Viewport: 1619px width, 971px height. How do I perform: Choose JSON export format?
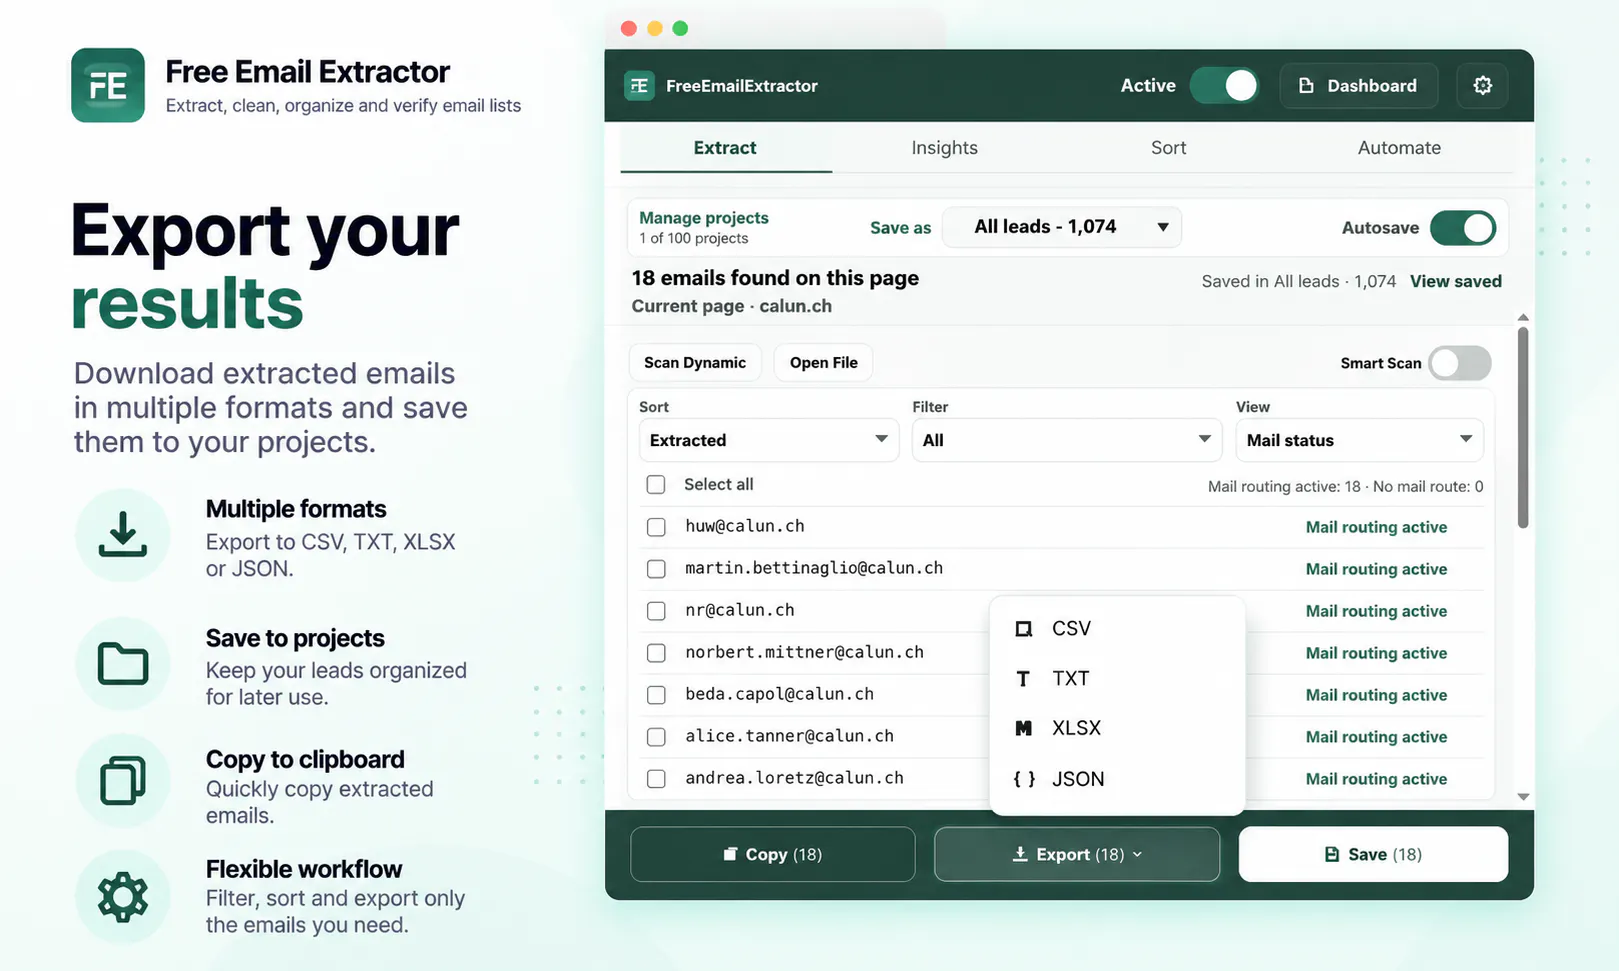click(1117, 779)
